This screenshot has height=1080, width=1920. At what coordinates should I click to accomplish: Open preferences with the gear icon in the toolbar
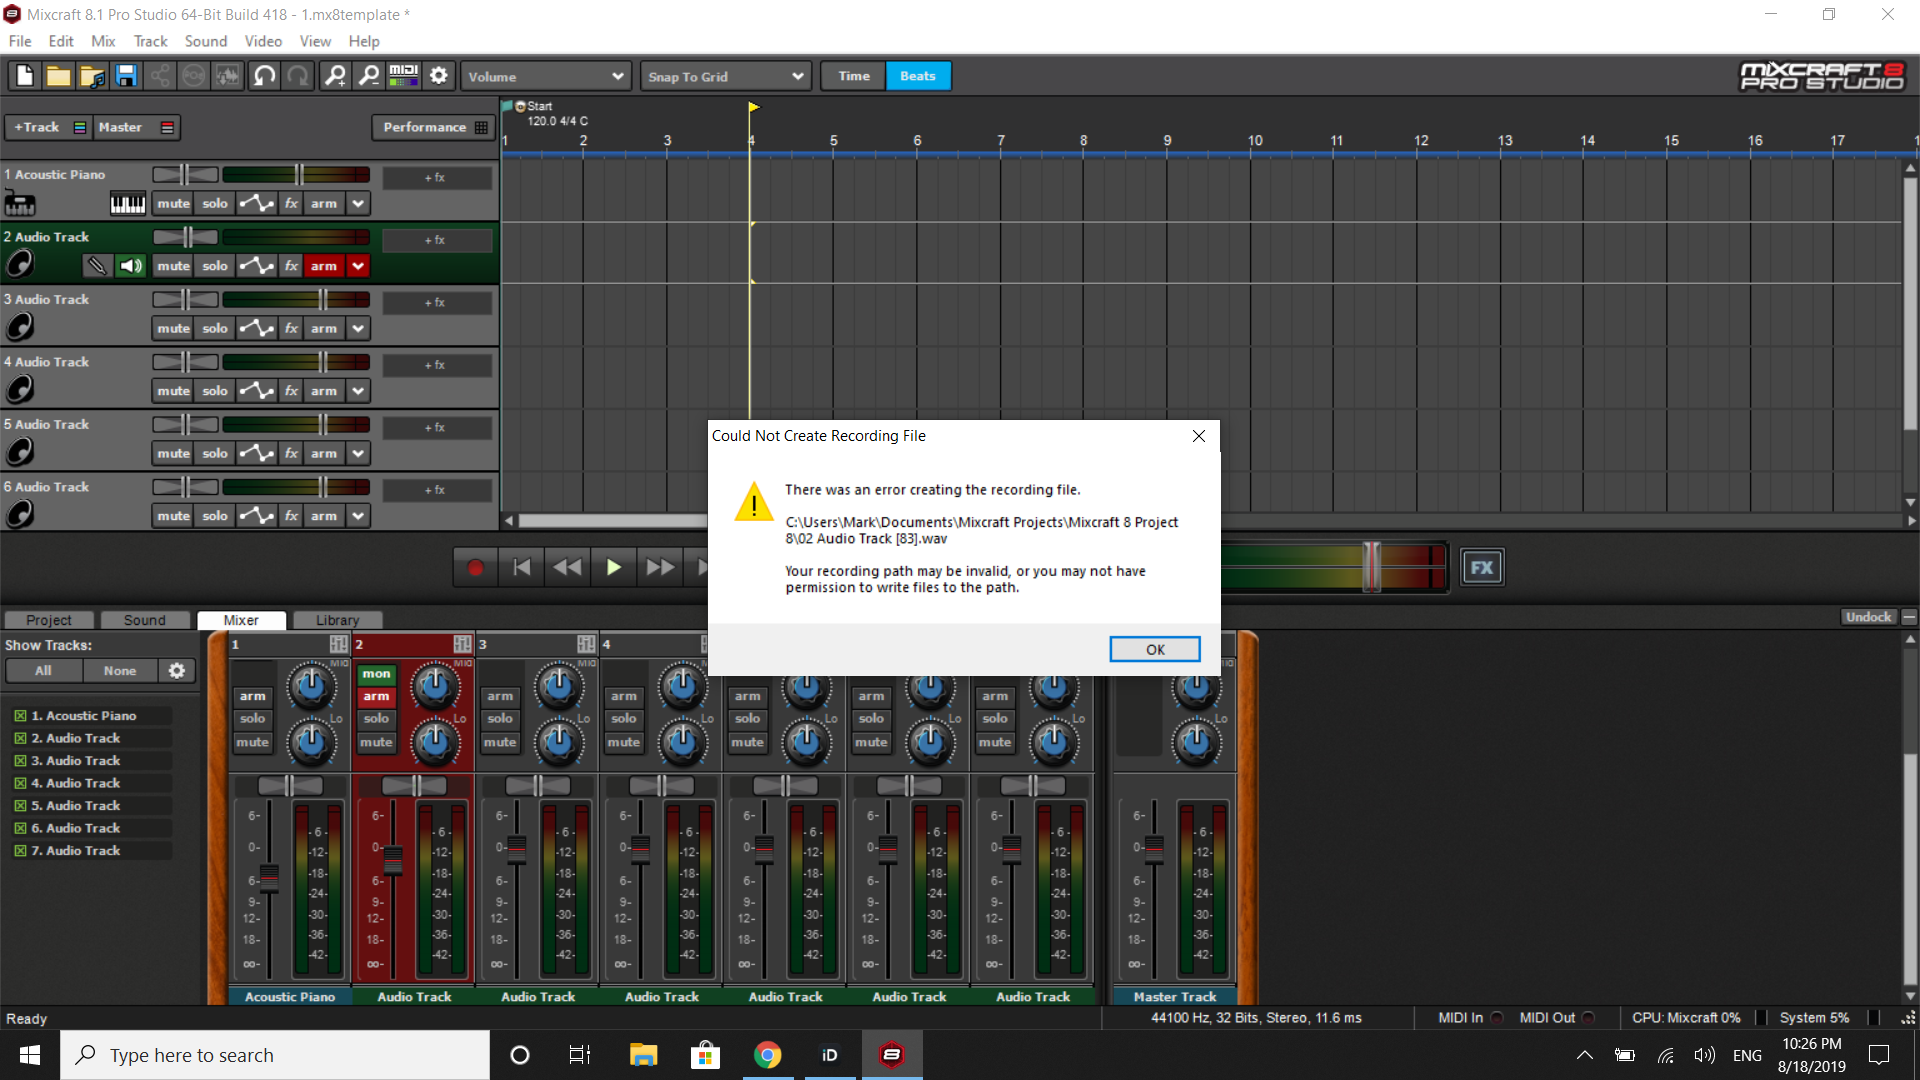click(x=438, y=76)
